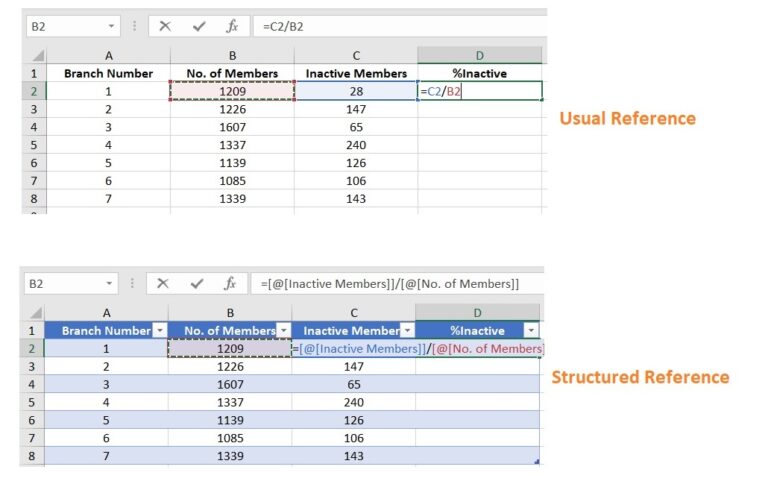This screenshot has width=768, height=484.
Task: Click the Select All corner in the Usual Reference sheet
Action: click(36, 55)
